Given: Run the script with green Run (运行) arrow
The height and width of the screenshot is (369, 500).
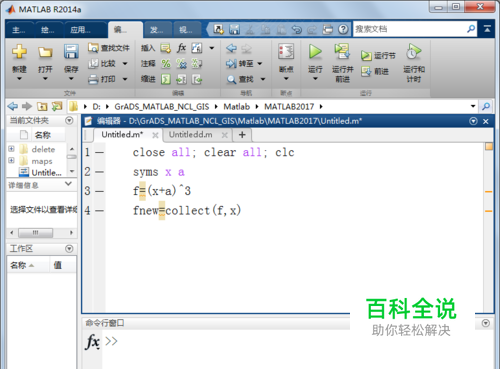Looking at the screenshot, I should [315, 52].
